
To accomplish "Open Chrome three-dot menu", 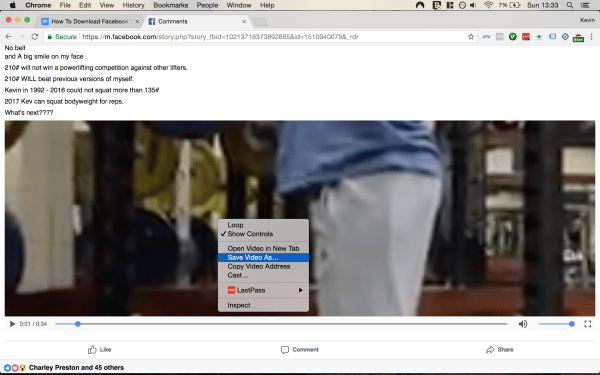I will 592,37.
